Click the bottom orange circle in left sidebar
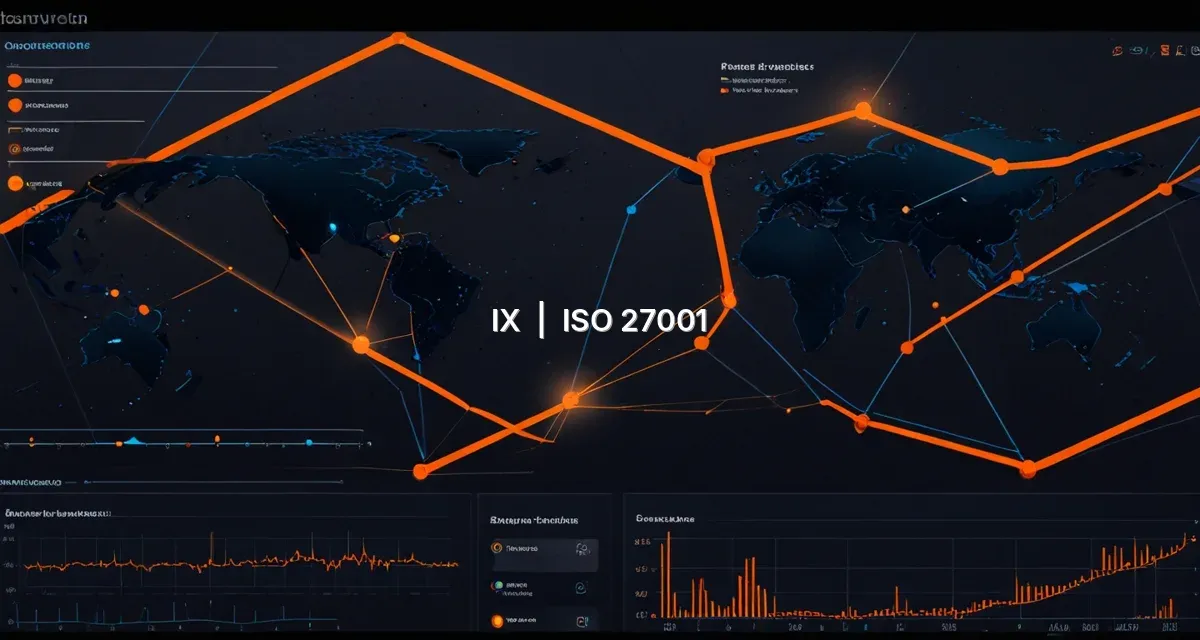 tap(14, 183)
